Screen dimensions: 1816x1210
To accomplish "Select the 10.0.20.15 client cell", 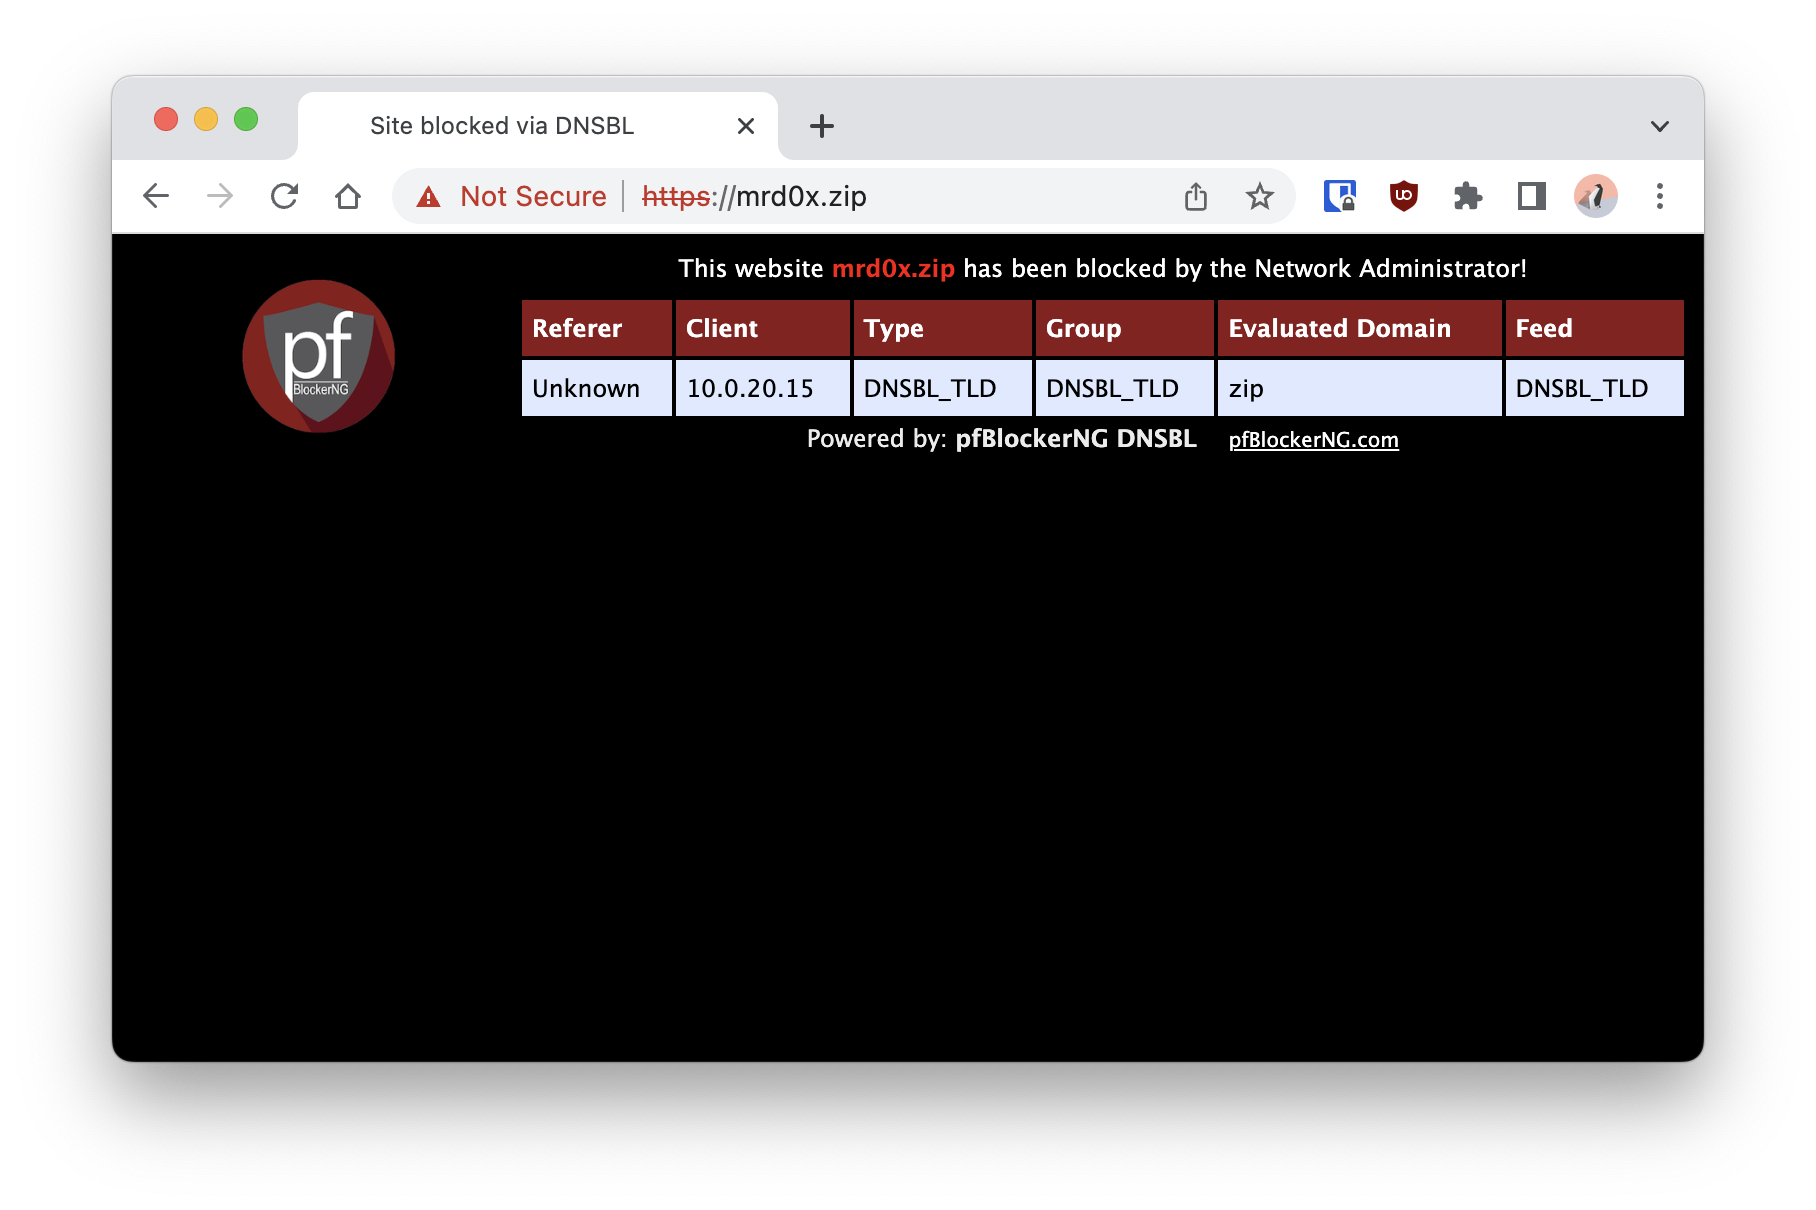I will 763,388.
